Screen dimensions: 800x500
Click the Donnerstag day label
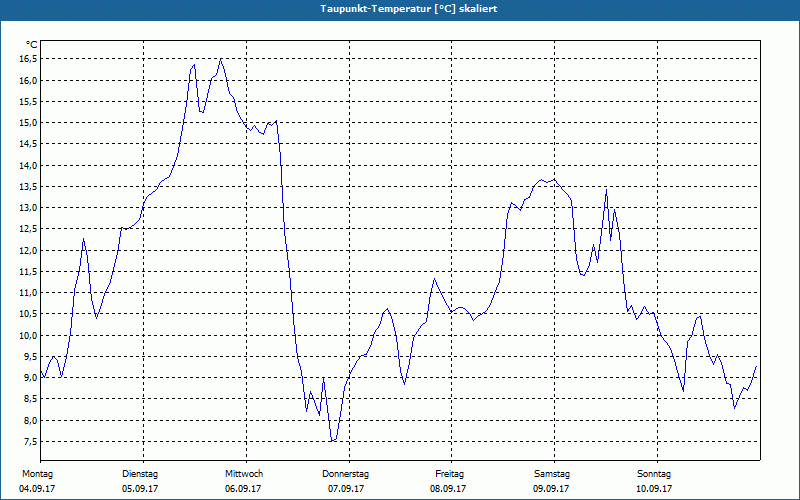pos(345,474)
